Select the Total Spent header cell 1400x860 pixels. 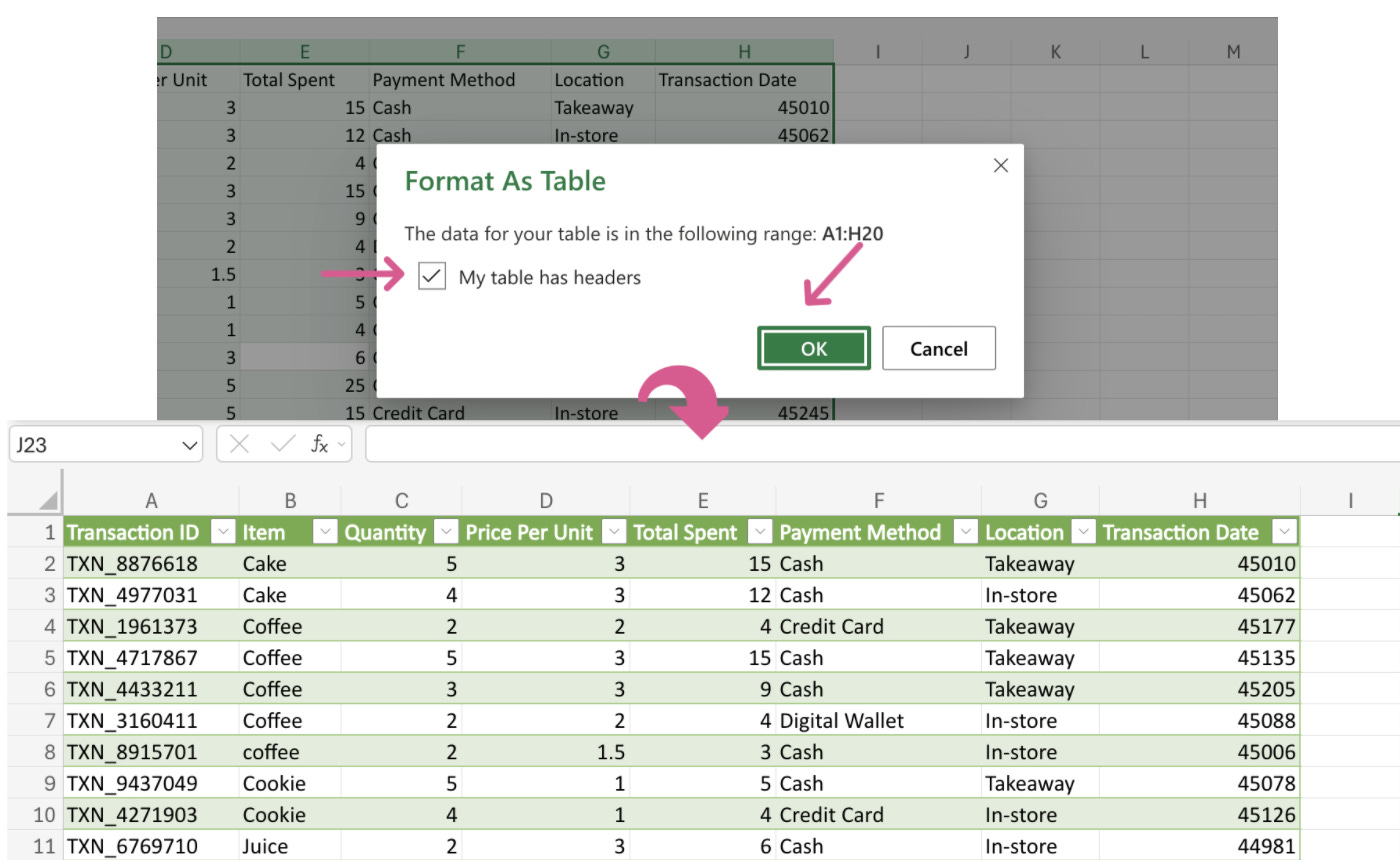pyautogui.click(x=685, y=532)
